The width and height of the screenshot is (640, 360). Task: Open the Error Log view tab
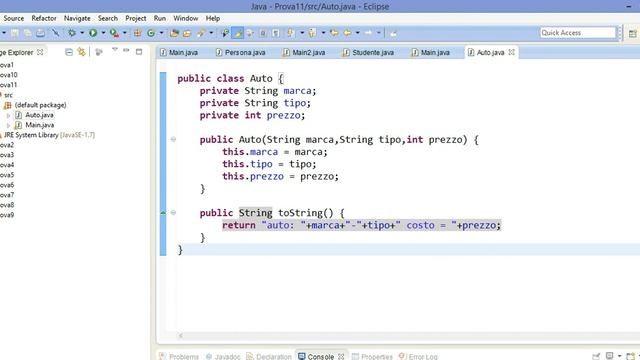click(418, 357)
